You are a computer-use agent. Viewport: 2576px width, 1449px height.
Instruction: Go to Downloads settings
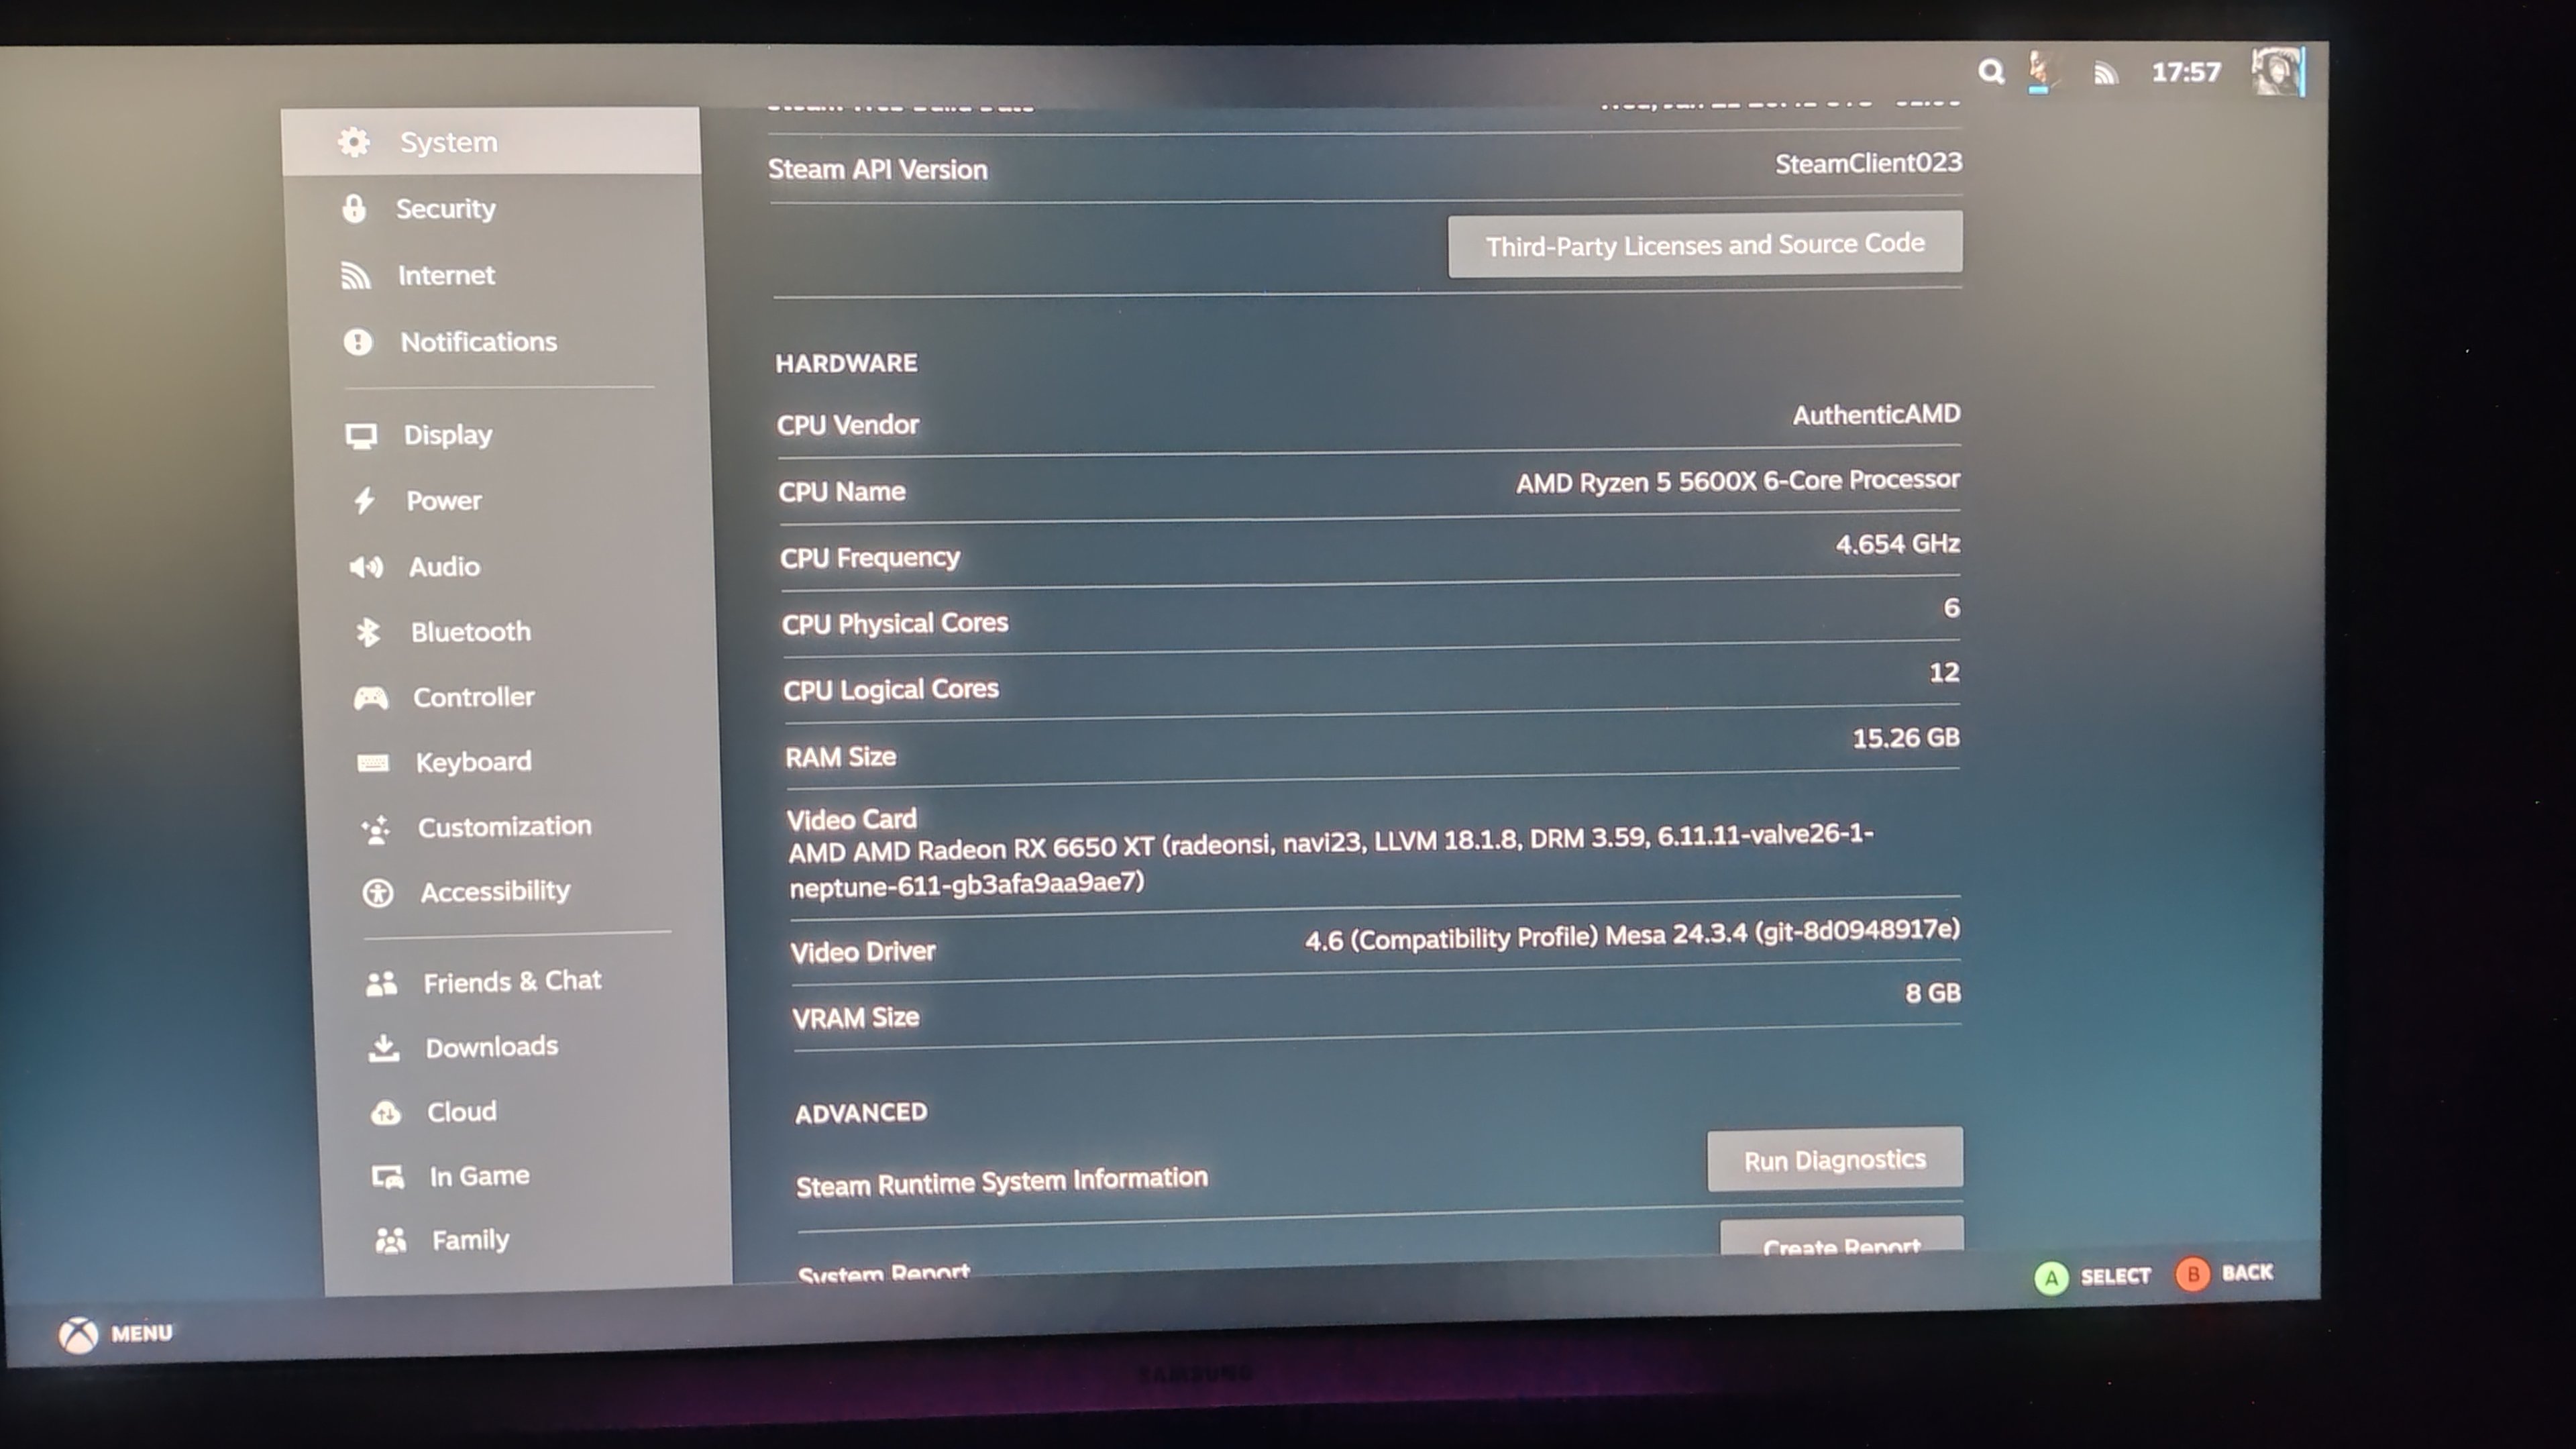coord(491,1047)
